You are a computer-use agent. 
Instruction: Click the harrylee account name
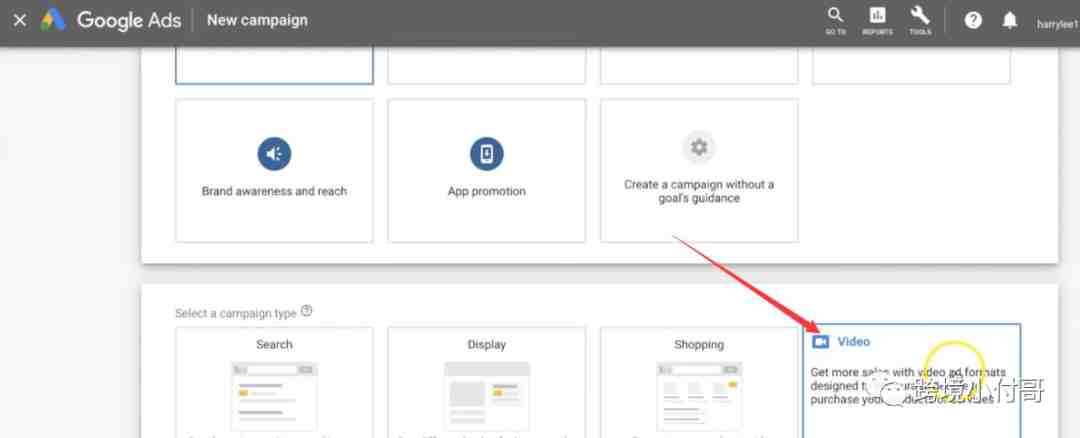pyautogui.click(x=1057, y=24)
